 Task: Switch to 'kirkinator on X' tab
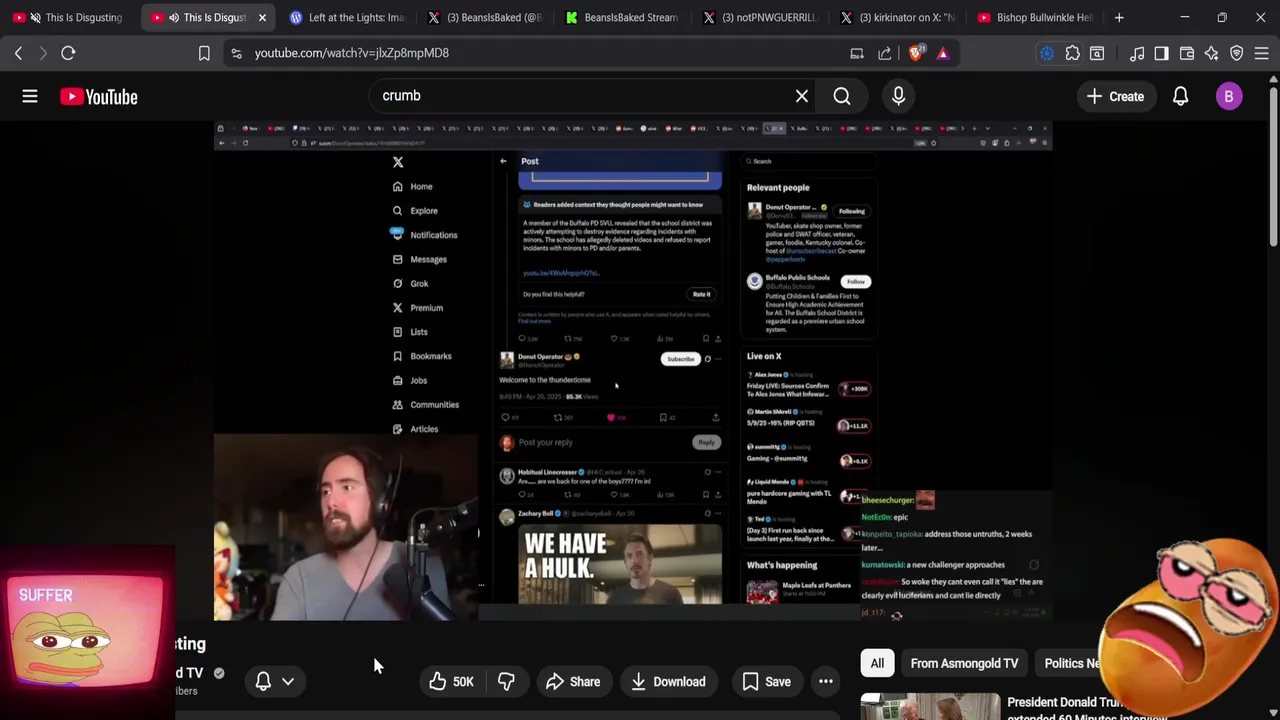pyautogui.click(x=898, y=17)
